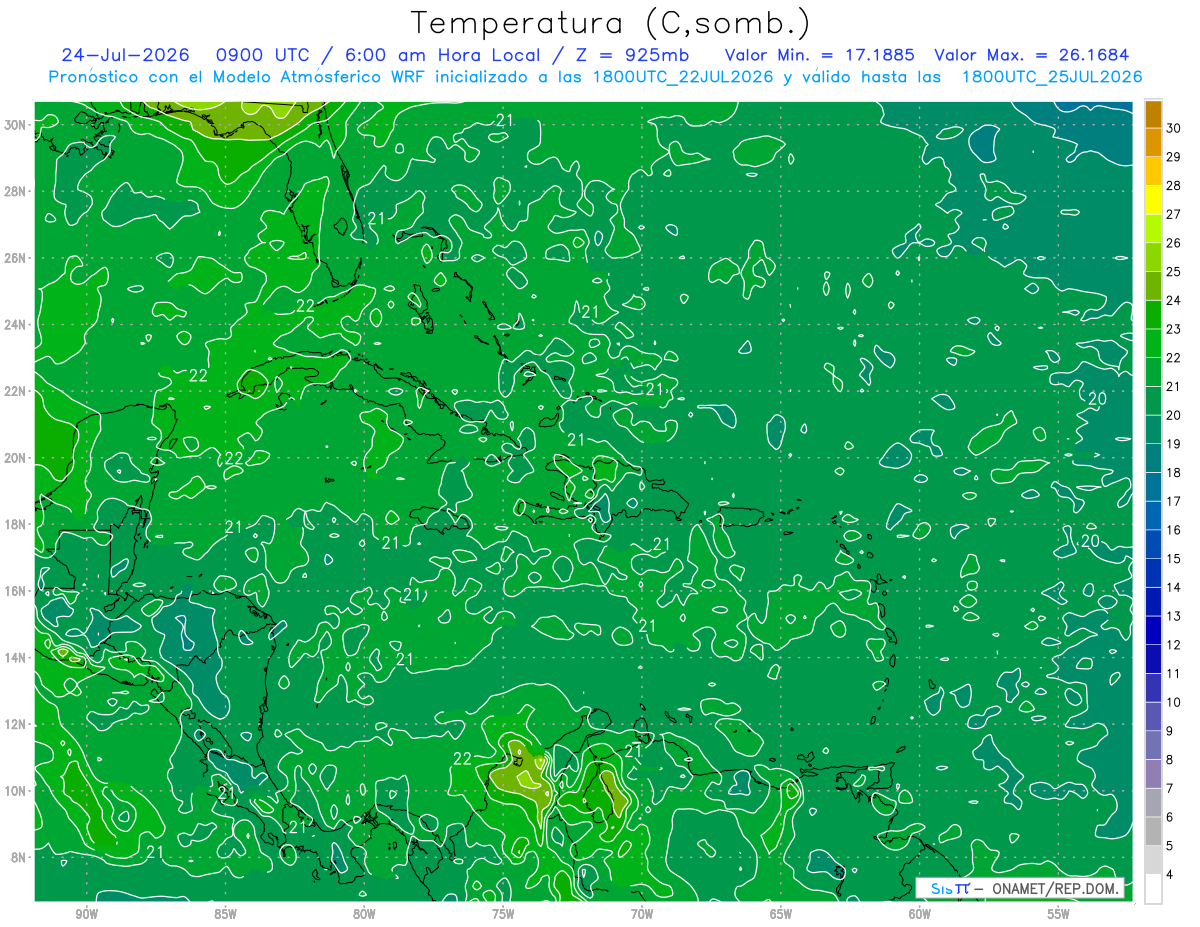Viewport: 1200px width, 927px height.
Task: Click the '18' label on the color scale
Action: [1174, 472]
